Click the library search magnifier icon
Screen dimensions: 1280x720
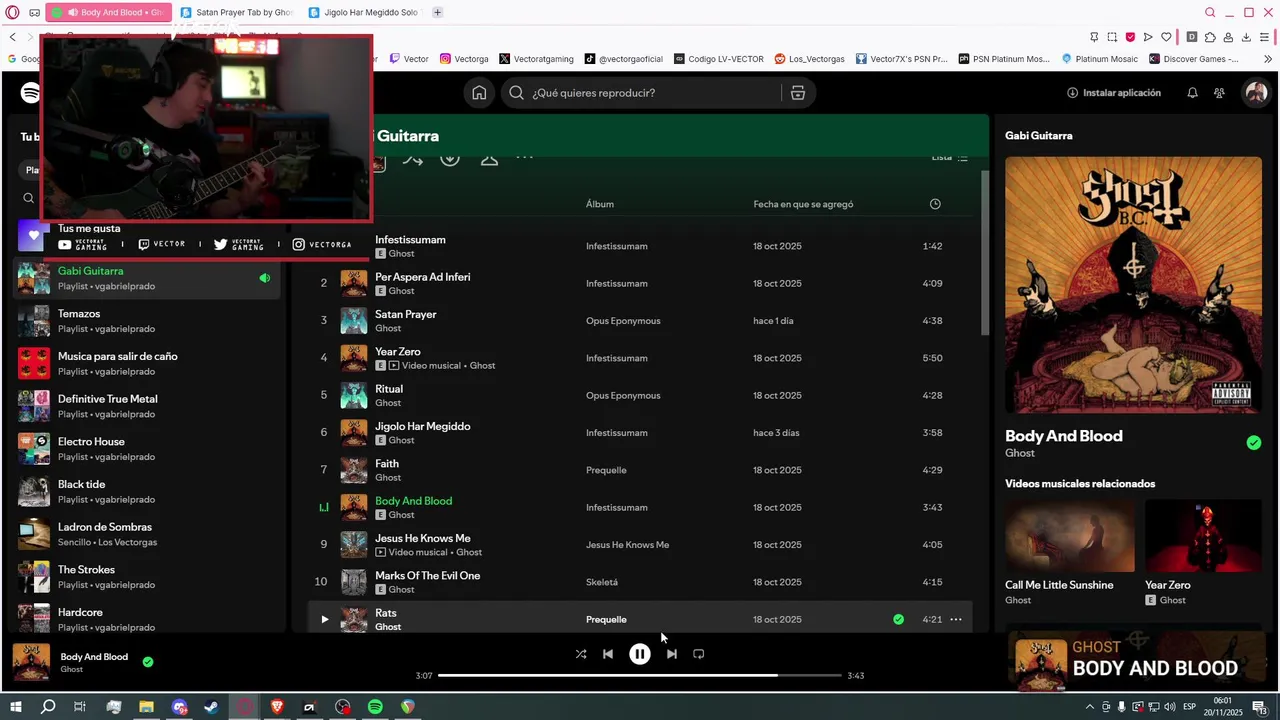28,198
